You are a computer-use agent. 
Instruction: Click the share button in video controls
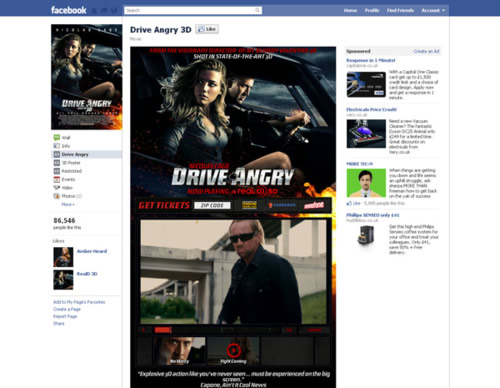pos(314,330)
